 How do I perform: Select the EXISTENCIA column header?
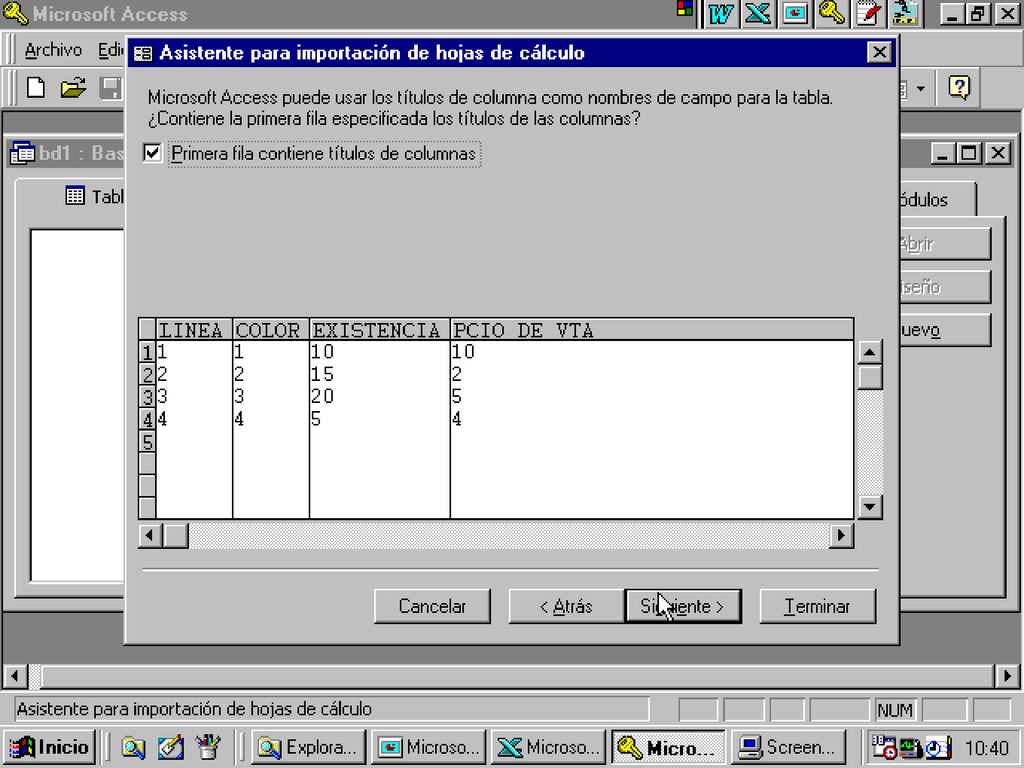tap(380, 330)
